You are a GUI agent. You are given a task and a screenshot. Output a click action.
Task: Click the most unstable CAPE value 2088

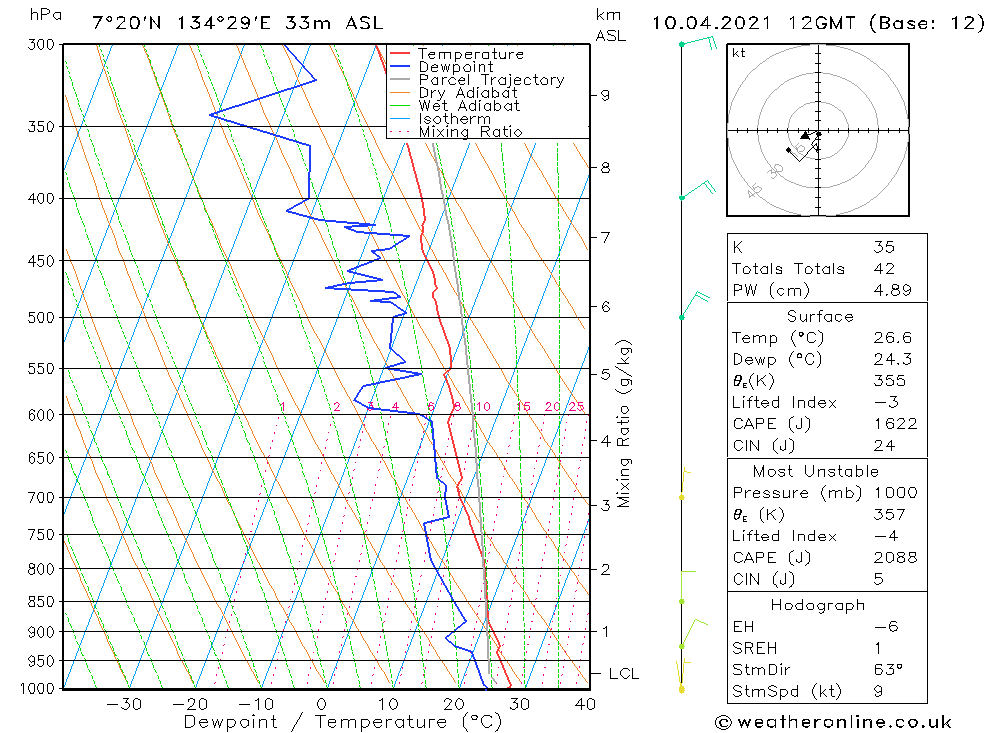pyautogui.click(x=895, y=558)
